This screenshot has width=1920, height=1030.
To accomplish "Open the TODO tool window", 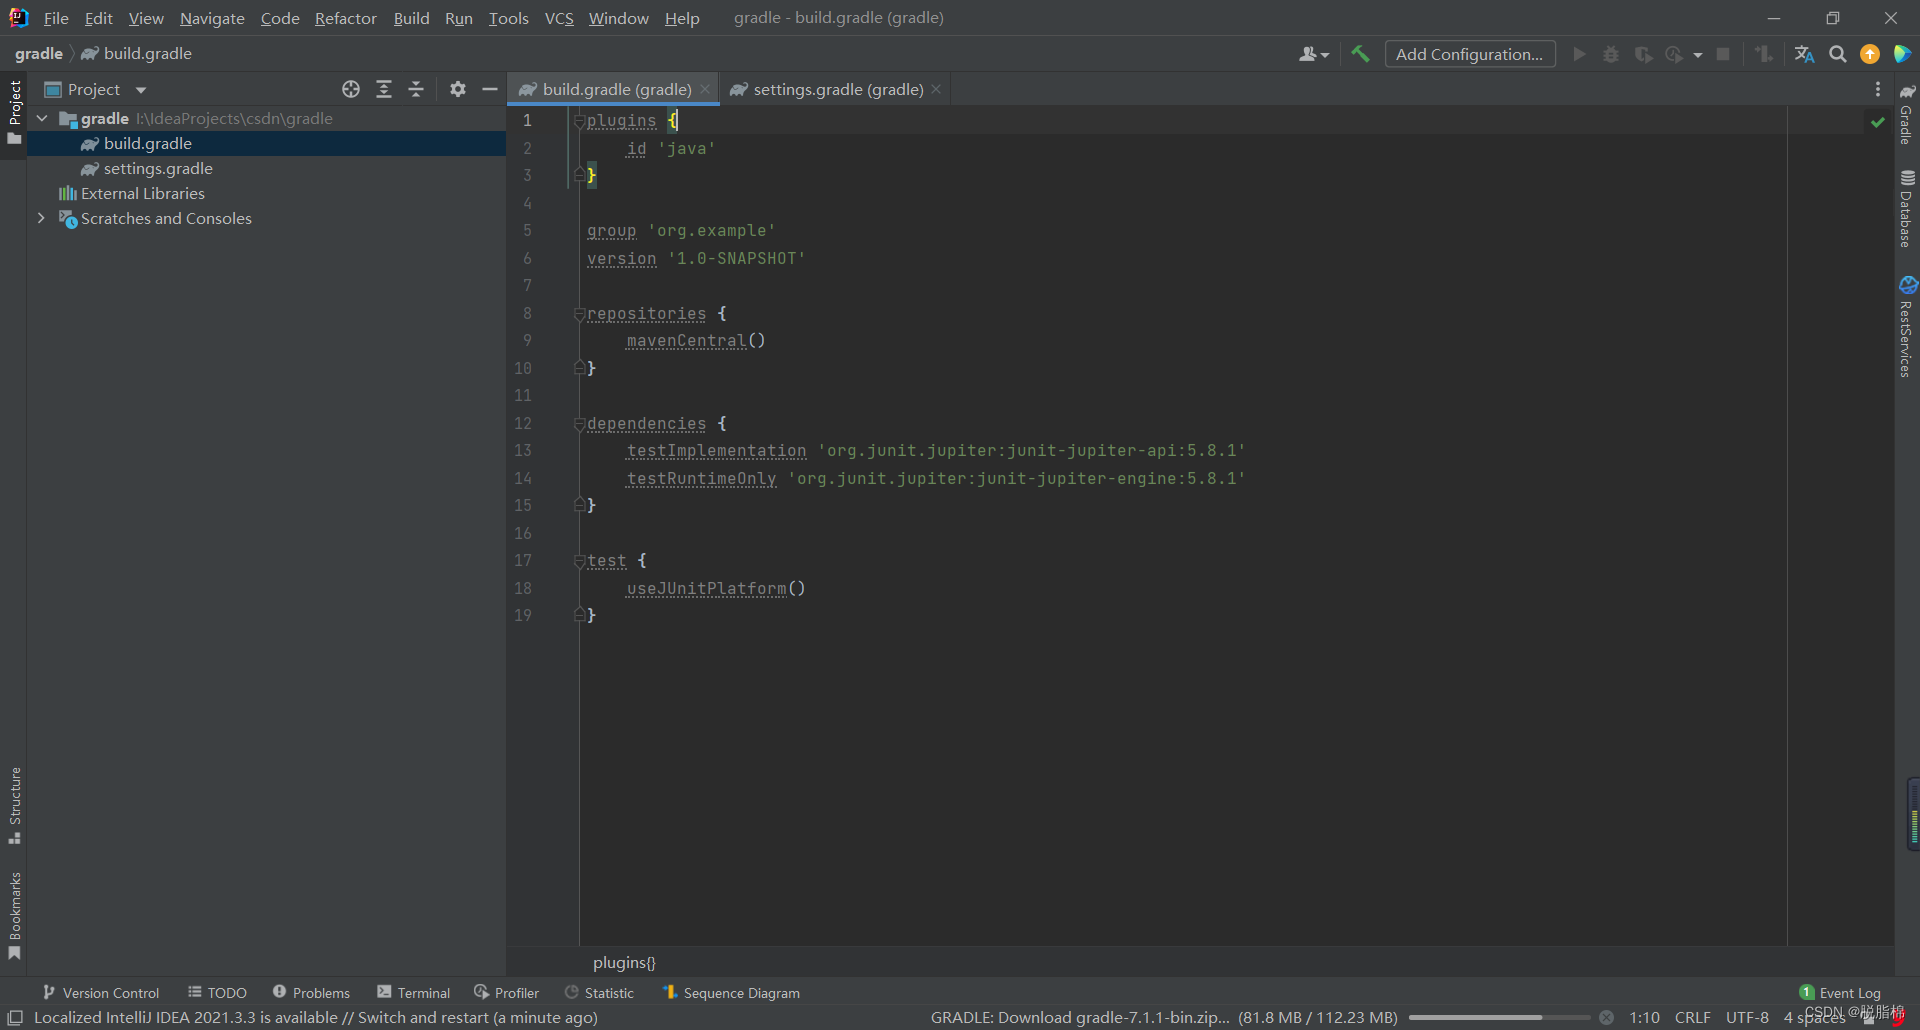I will tap(217, 992).
